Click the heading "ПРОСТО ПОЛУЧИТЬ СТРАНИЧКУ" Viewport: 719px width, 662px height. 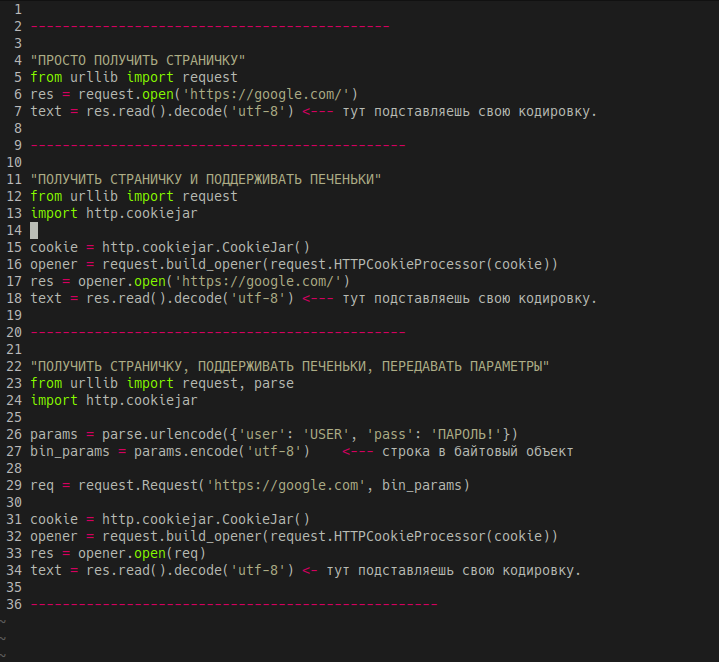138,61
